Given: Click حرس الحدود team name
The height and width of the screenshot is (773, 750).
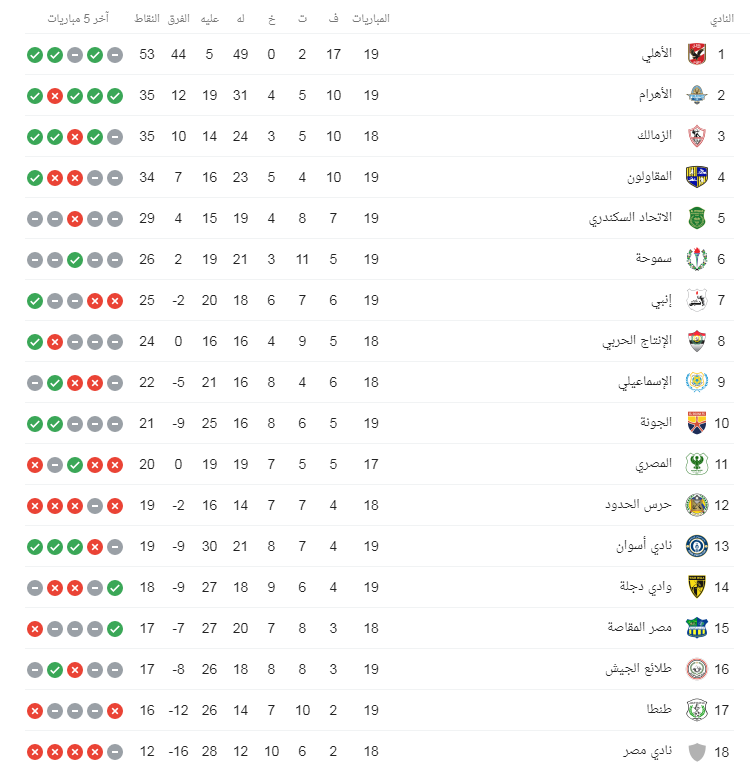Looking at the screenshot, I should (639, 505).
